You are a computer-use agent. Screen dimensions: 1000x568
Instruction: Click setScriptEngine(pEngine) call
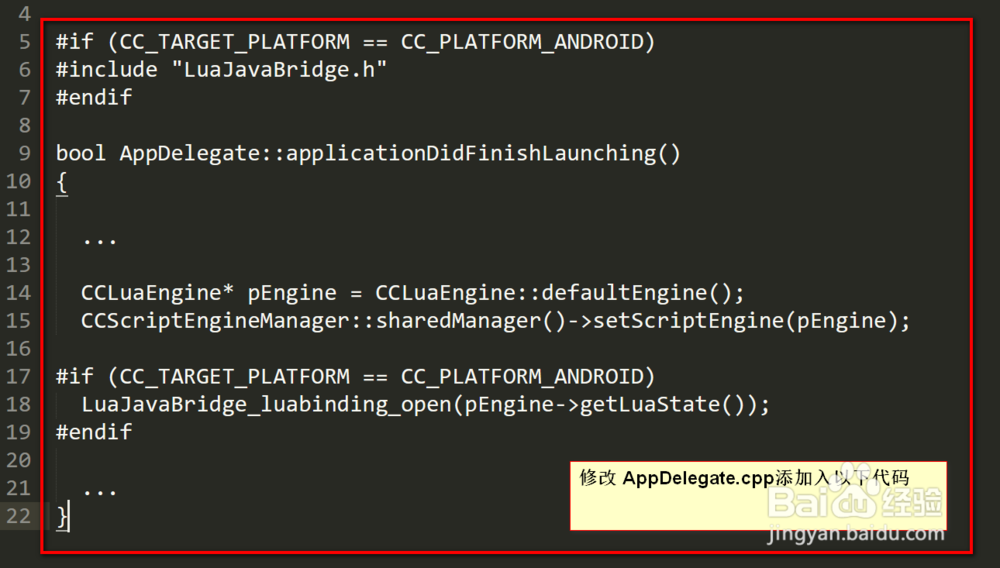point(745,321)
